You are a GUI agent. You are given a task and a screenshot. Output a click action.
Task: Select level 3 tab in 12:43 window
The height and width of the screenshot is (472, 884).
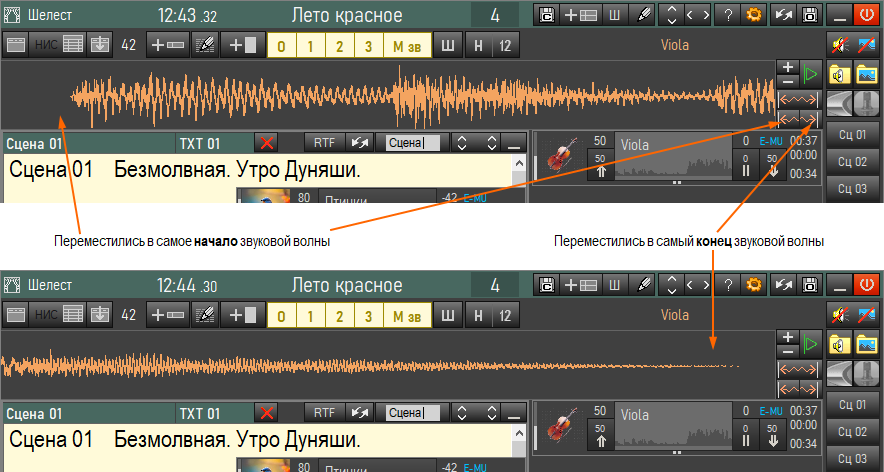[x=368, y=46]
